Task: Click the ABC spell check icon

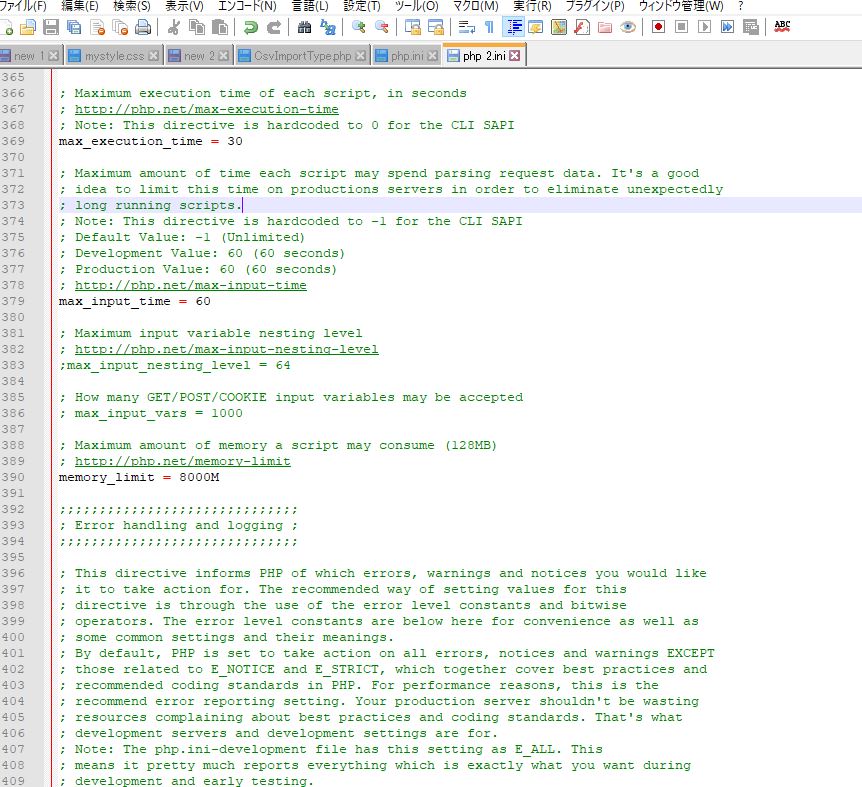Action: (x=782, y=27)
